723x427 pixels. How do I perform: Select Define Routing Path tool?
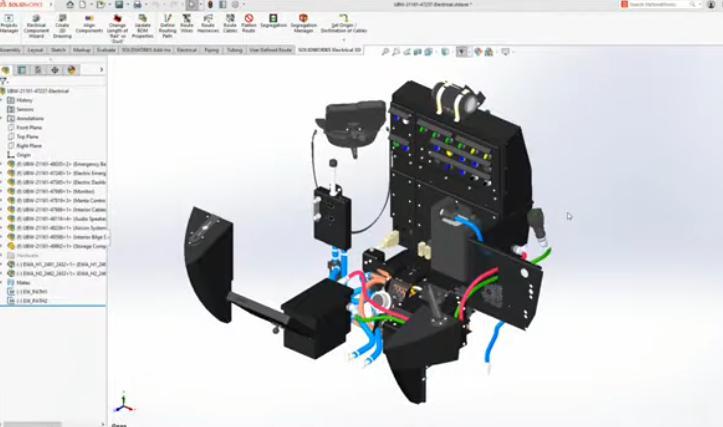point(167,26)
